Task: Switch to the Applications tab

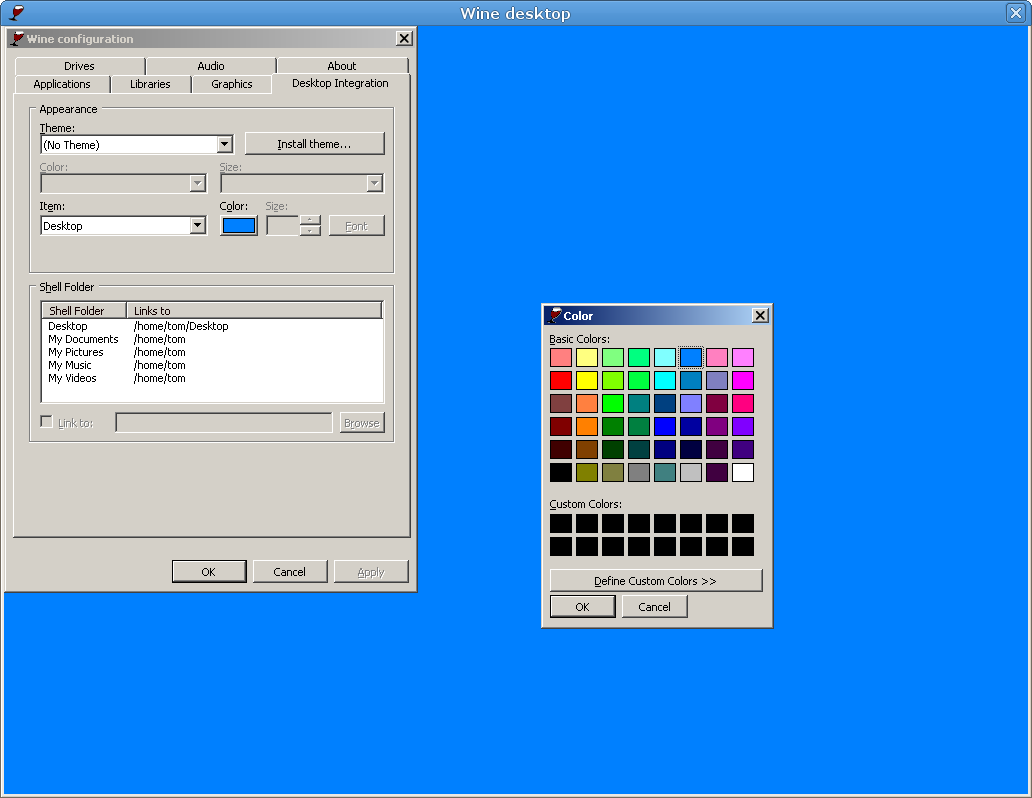Action: [62, 84]
